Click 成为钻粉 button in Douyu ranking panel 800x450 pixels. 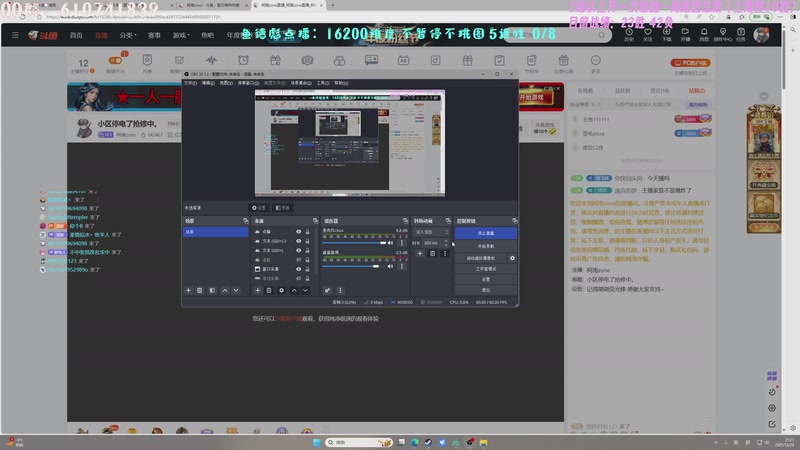698,105
